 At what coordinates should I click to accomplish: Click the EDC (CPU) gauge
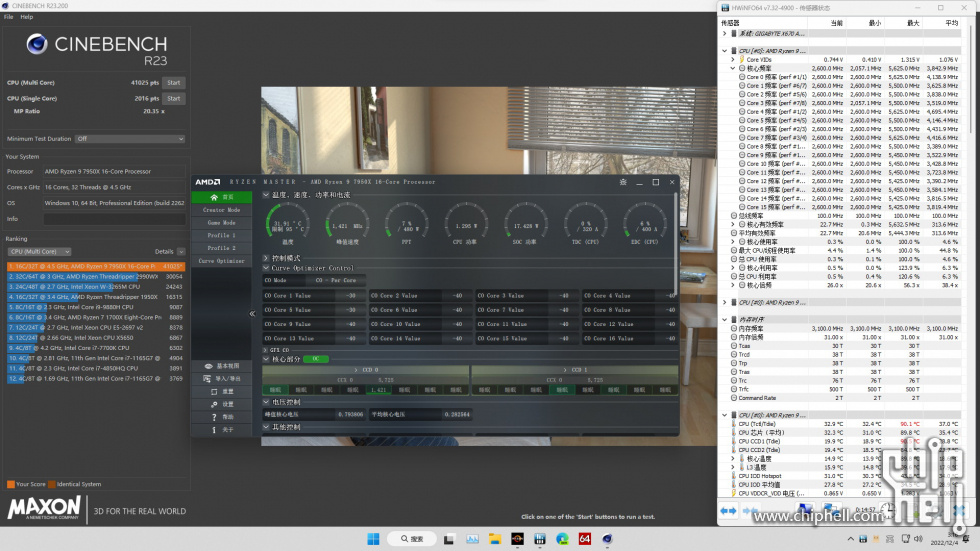click(x=644, y=224)
